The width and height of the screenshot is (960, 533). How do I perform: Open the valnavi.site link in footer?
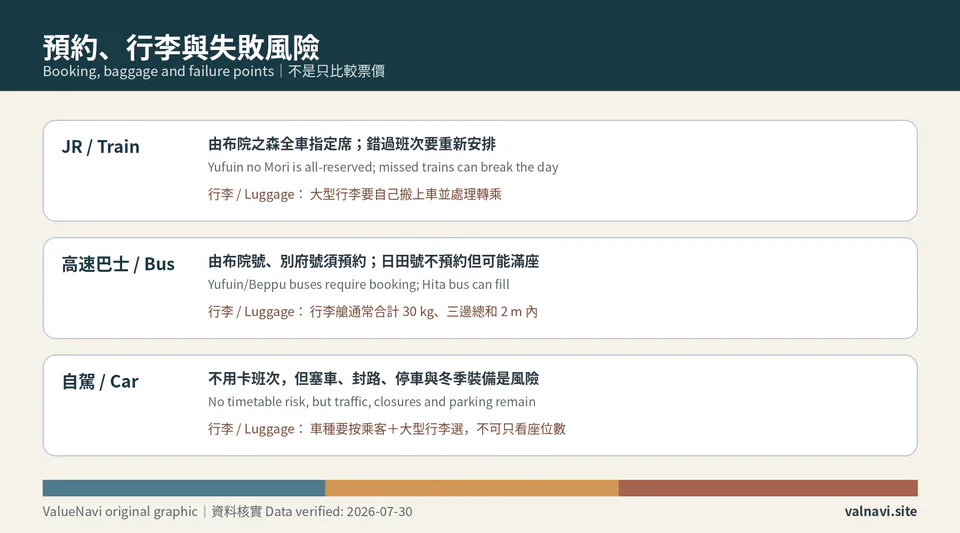point(881,512)
